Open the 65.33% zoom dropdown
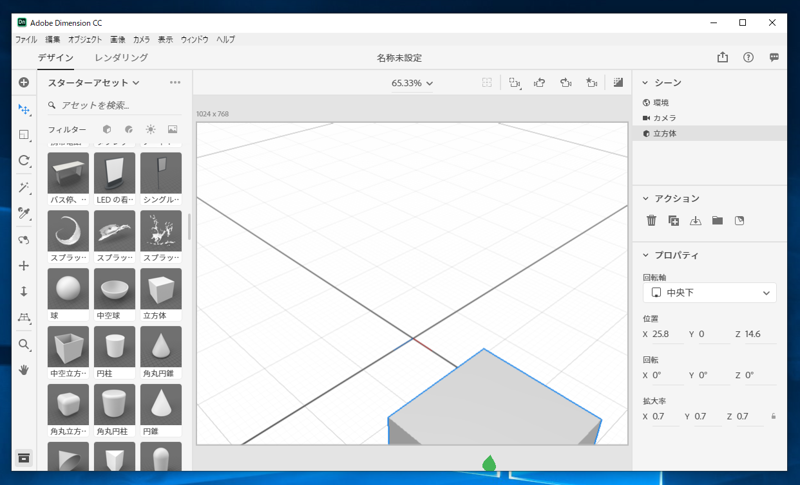 pyautogui.click(x=412, y=83)
